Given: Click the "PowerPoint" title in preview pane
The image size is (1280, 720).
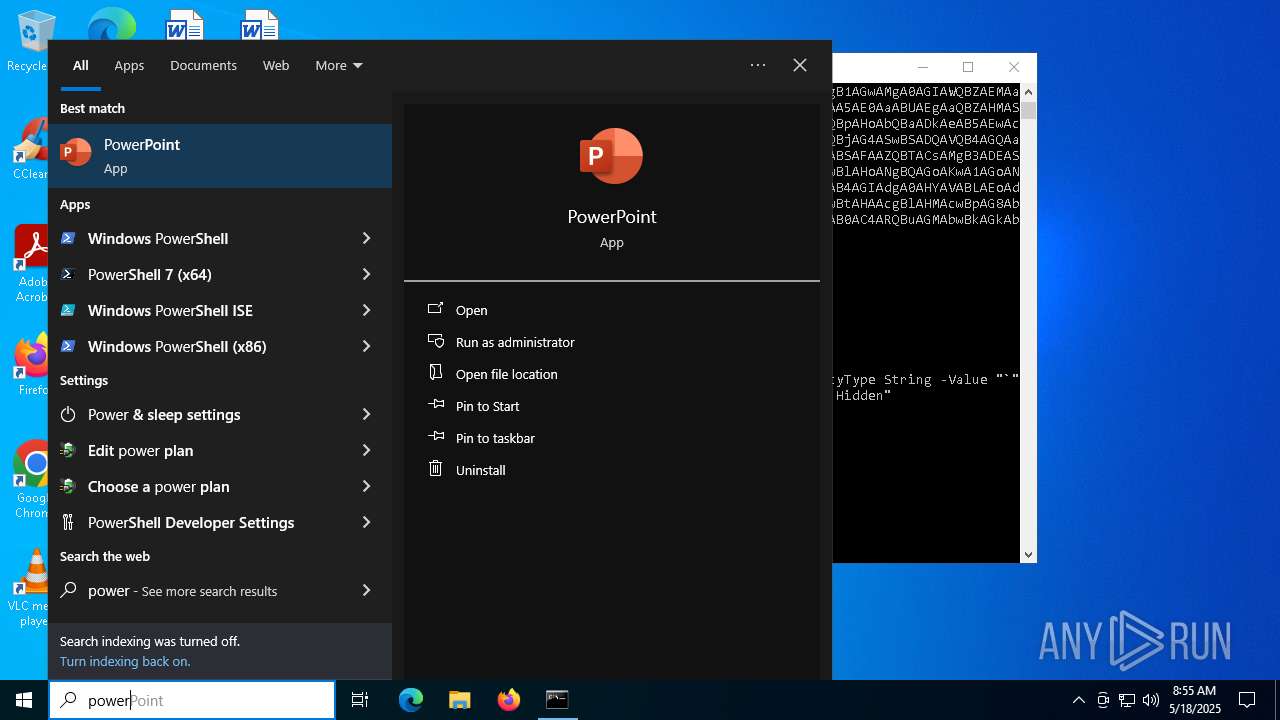Looking at the screenshot, I should 612,216.
